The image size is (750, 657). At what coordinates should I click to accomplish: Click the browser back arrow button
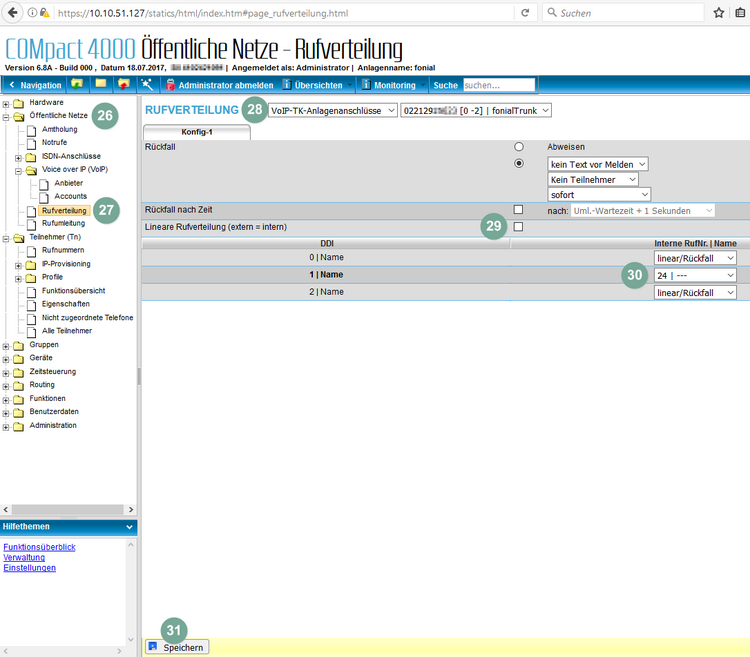click(x=13, y=13)
